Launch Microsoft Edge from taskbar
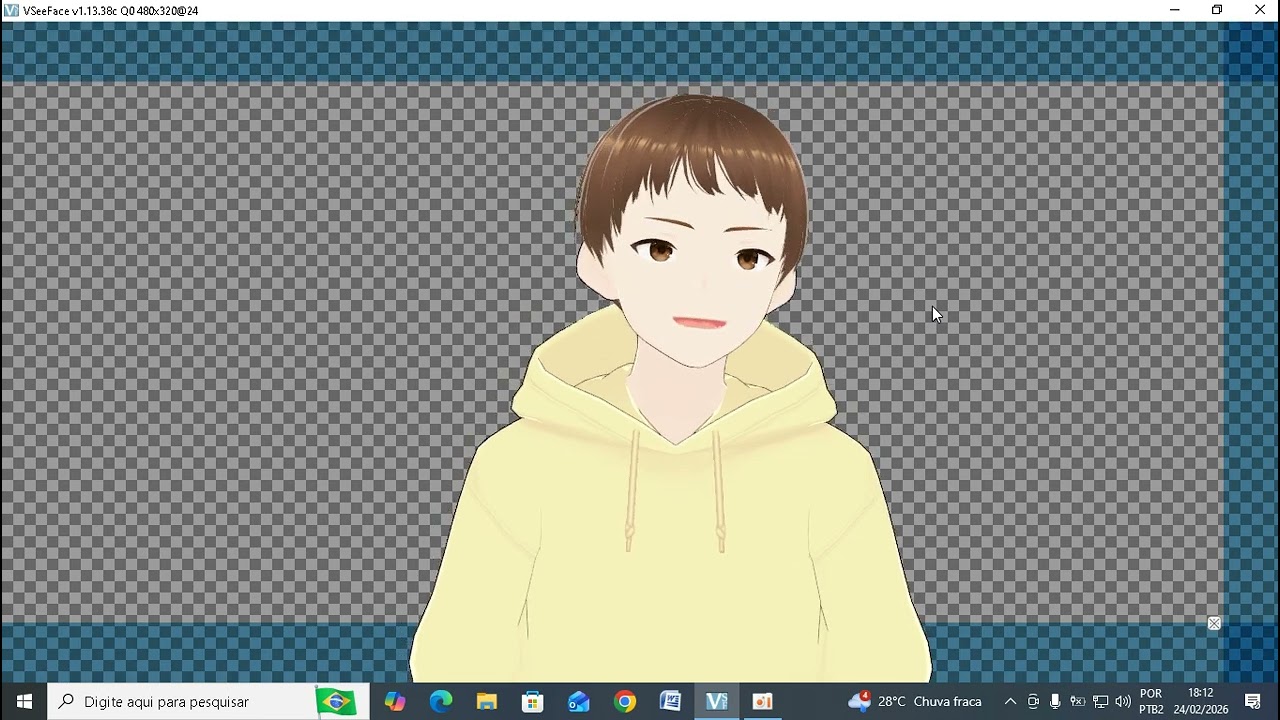1280x720 pixels. pyautogui.click(x=441, y=702)
